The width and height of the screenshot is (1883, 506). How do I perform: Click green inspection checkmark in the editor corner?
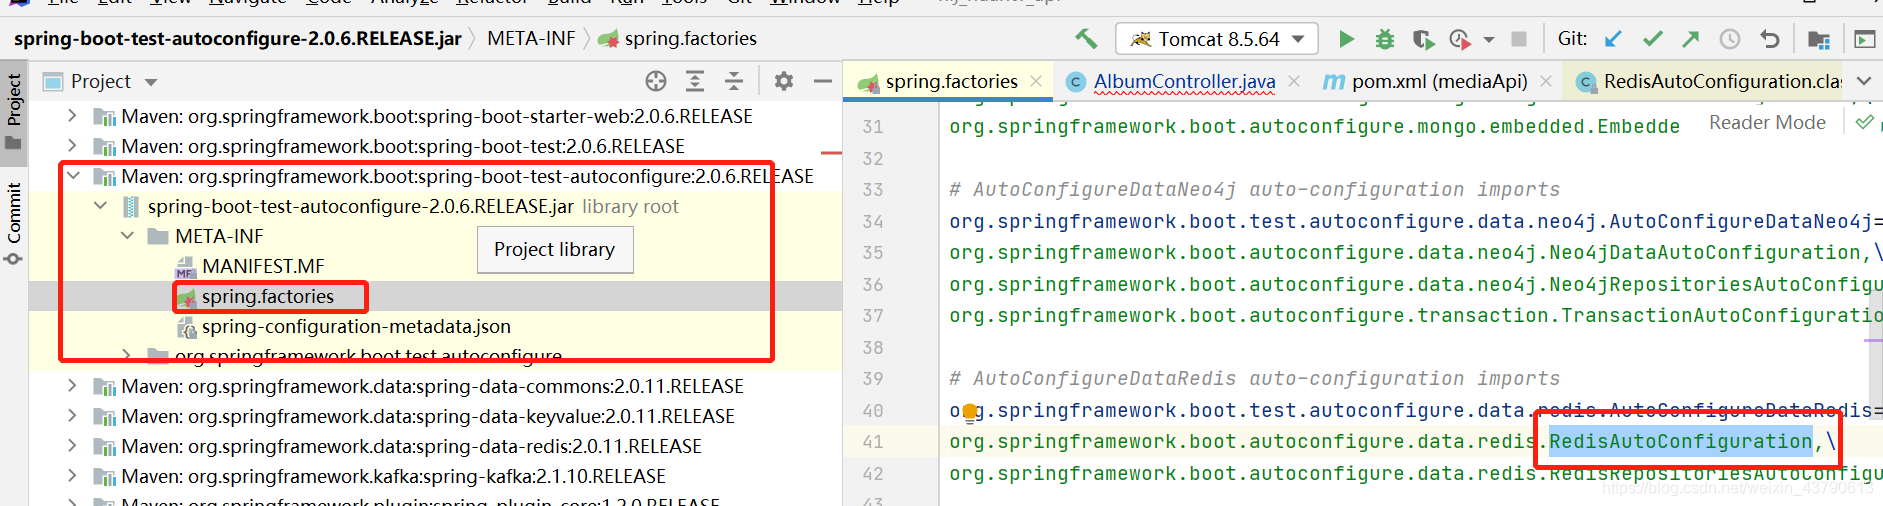1864,122
